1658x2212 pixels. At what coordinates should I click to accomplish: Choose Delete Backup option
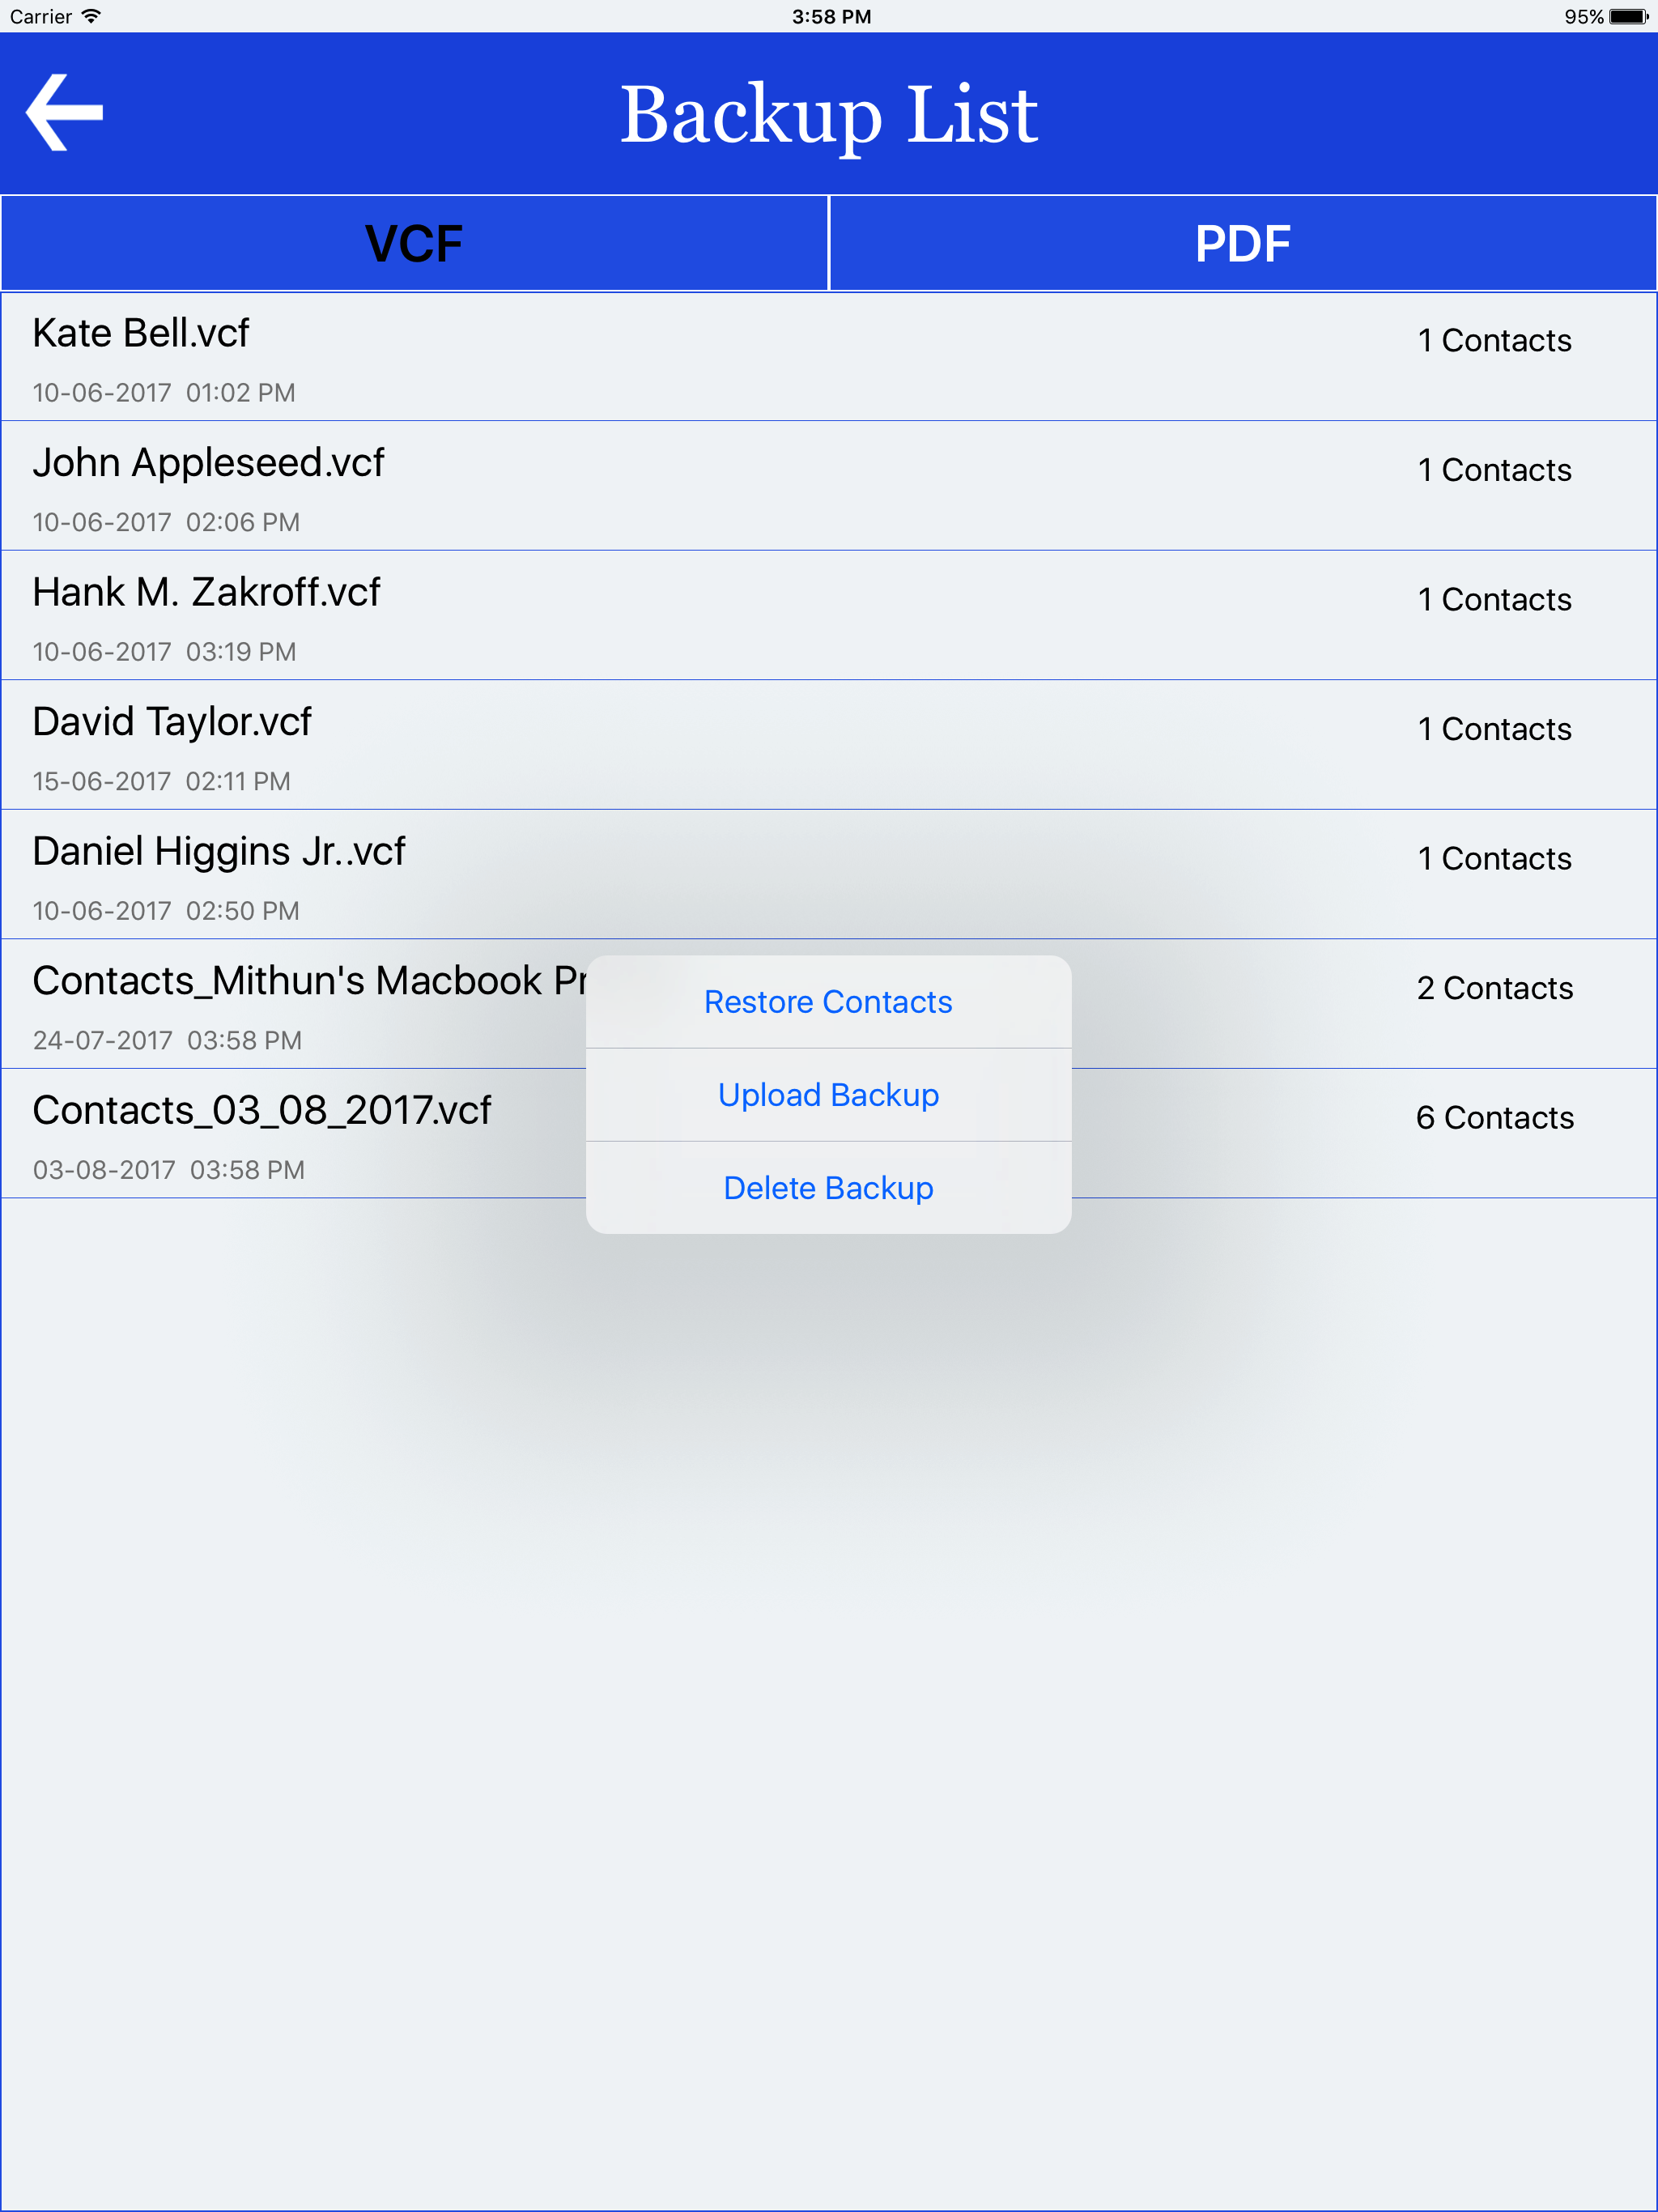point(828,1188)
